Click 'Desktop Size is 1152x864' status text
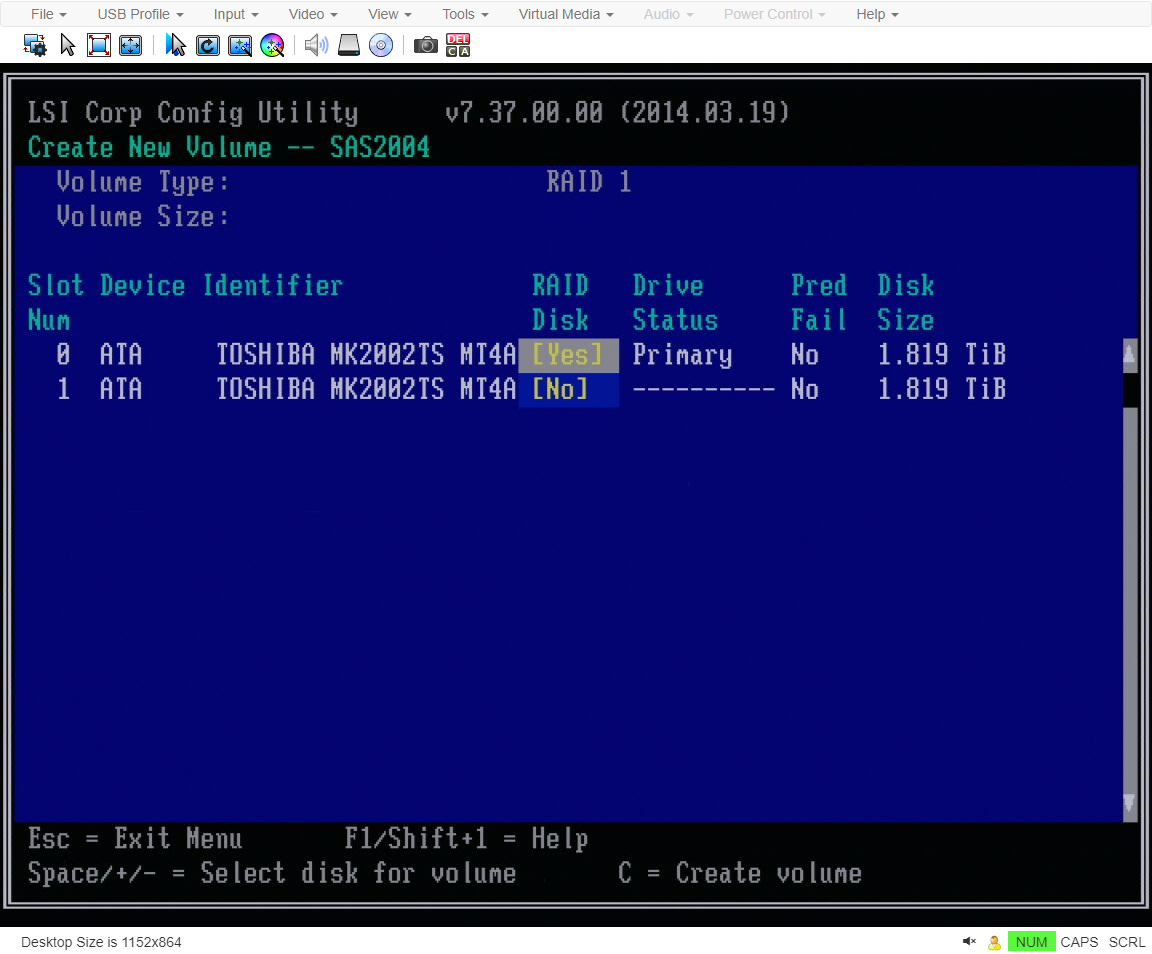The image size is (1152, 954). pyautogui.click(x=101, y=942)
